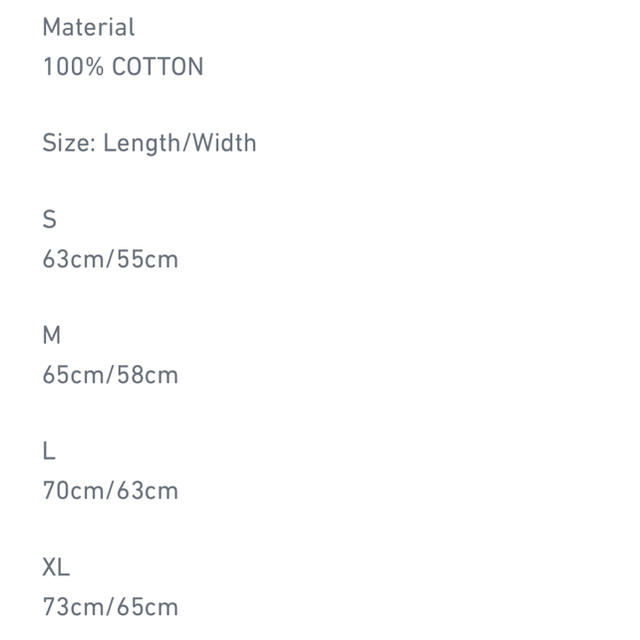Image resolution: width=640 pixels, height=640 pixels.
Task: Click the 100% value in material line
Action: [73, 67]
